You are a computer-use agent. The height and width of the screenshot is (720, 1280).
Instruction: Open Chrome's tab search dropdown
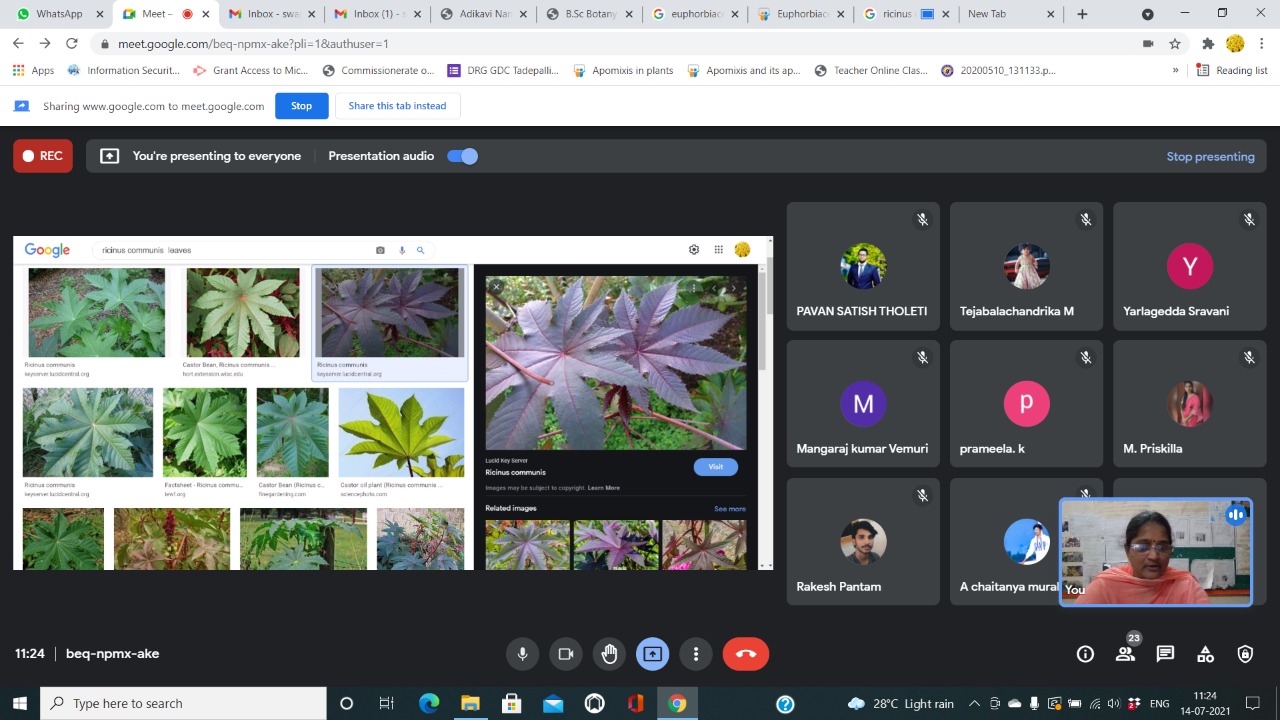1147,14
